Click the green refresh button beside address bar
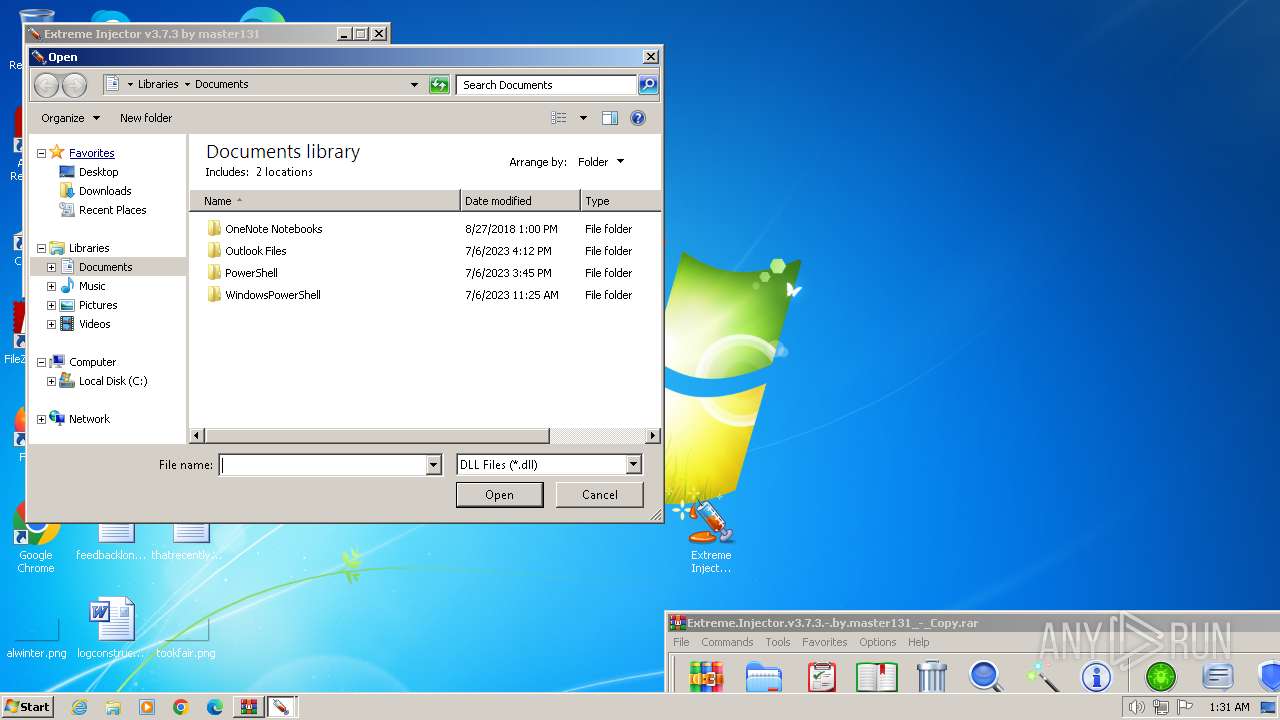1280x720 pixels. click(x=439, y=85)
